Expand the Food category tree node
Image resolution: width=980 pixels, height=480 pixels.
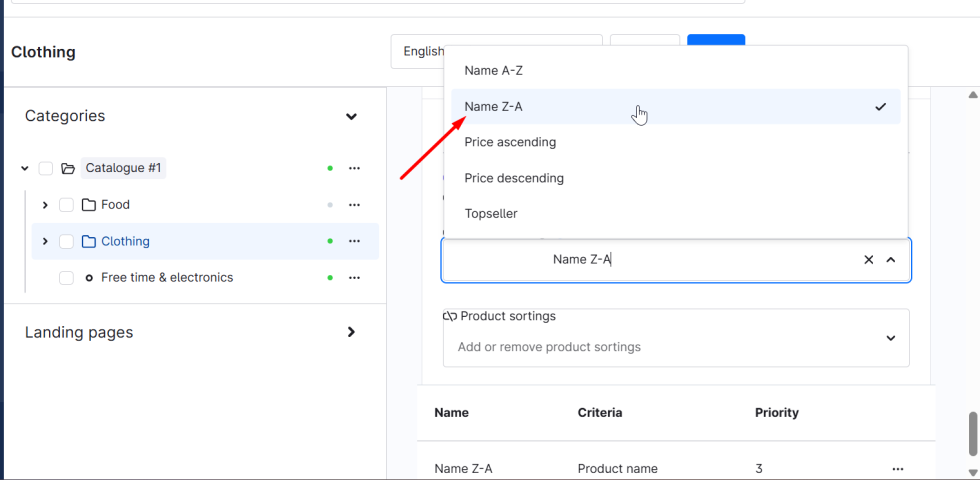click(x=45, y=205)
